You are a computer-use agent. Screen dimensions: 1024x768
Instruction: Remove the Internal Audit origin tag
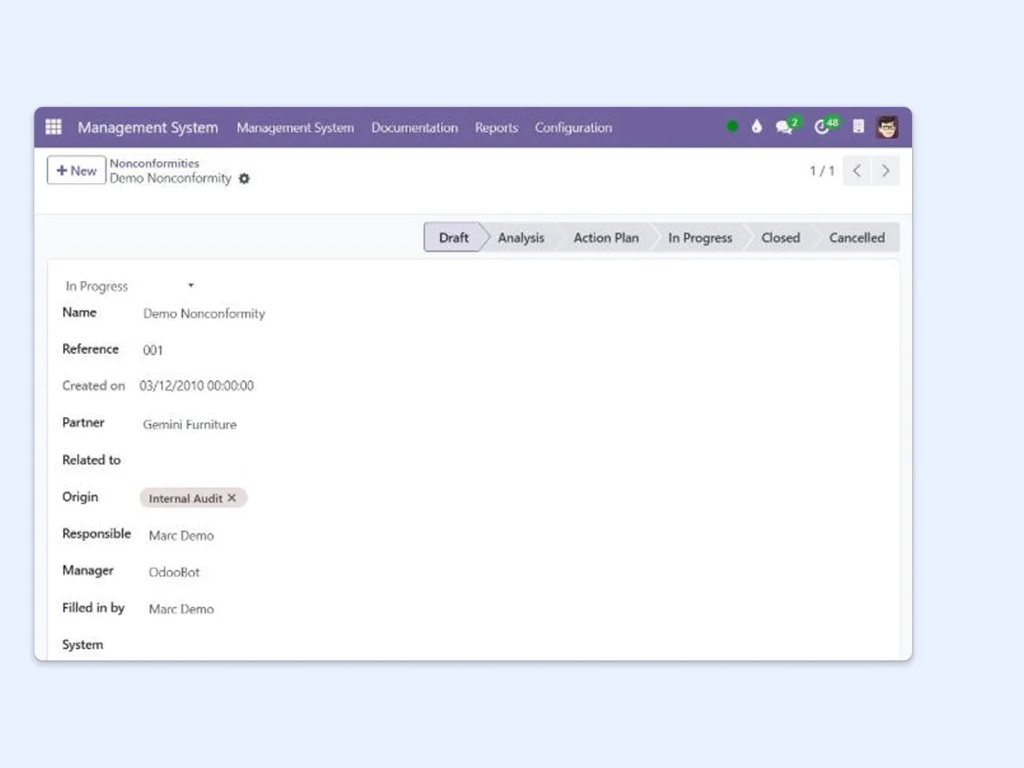pyautogui.click(x=232, y=498)
